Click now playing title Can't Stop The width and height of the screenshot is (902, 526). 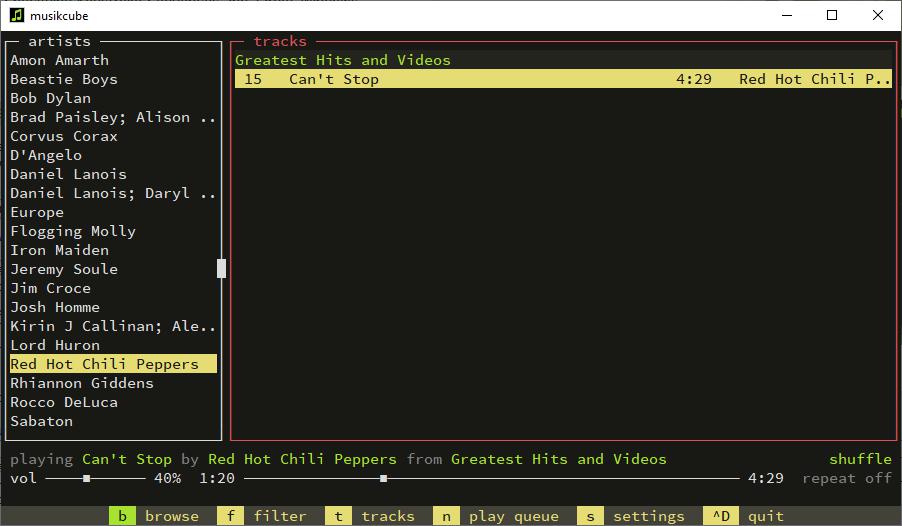(x=127, y=459)
